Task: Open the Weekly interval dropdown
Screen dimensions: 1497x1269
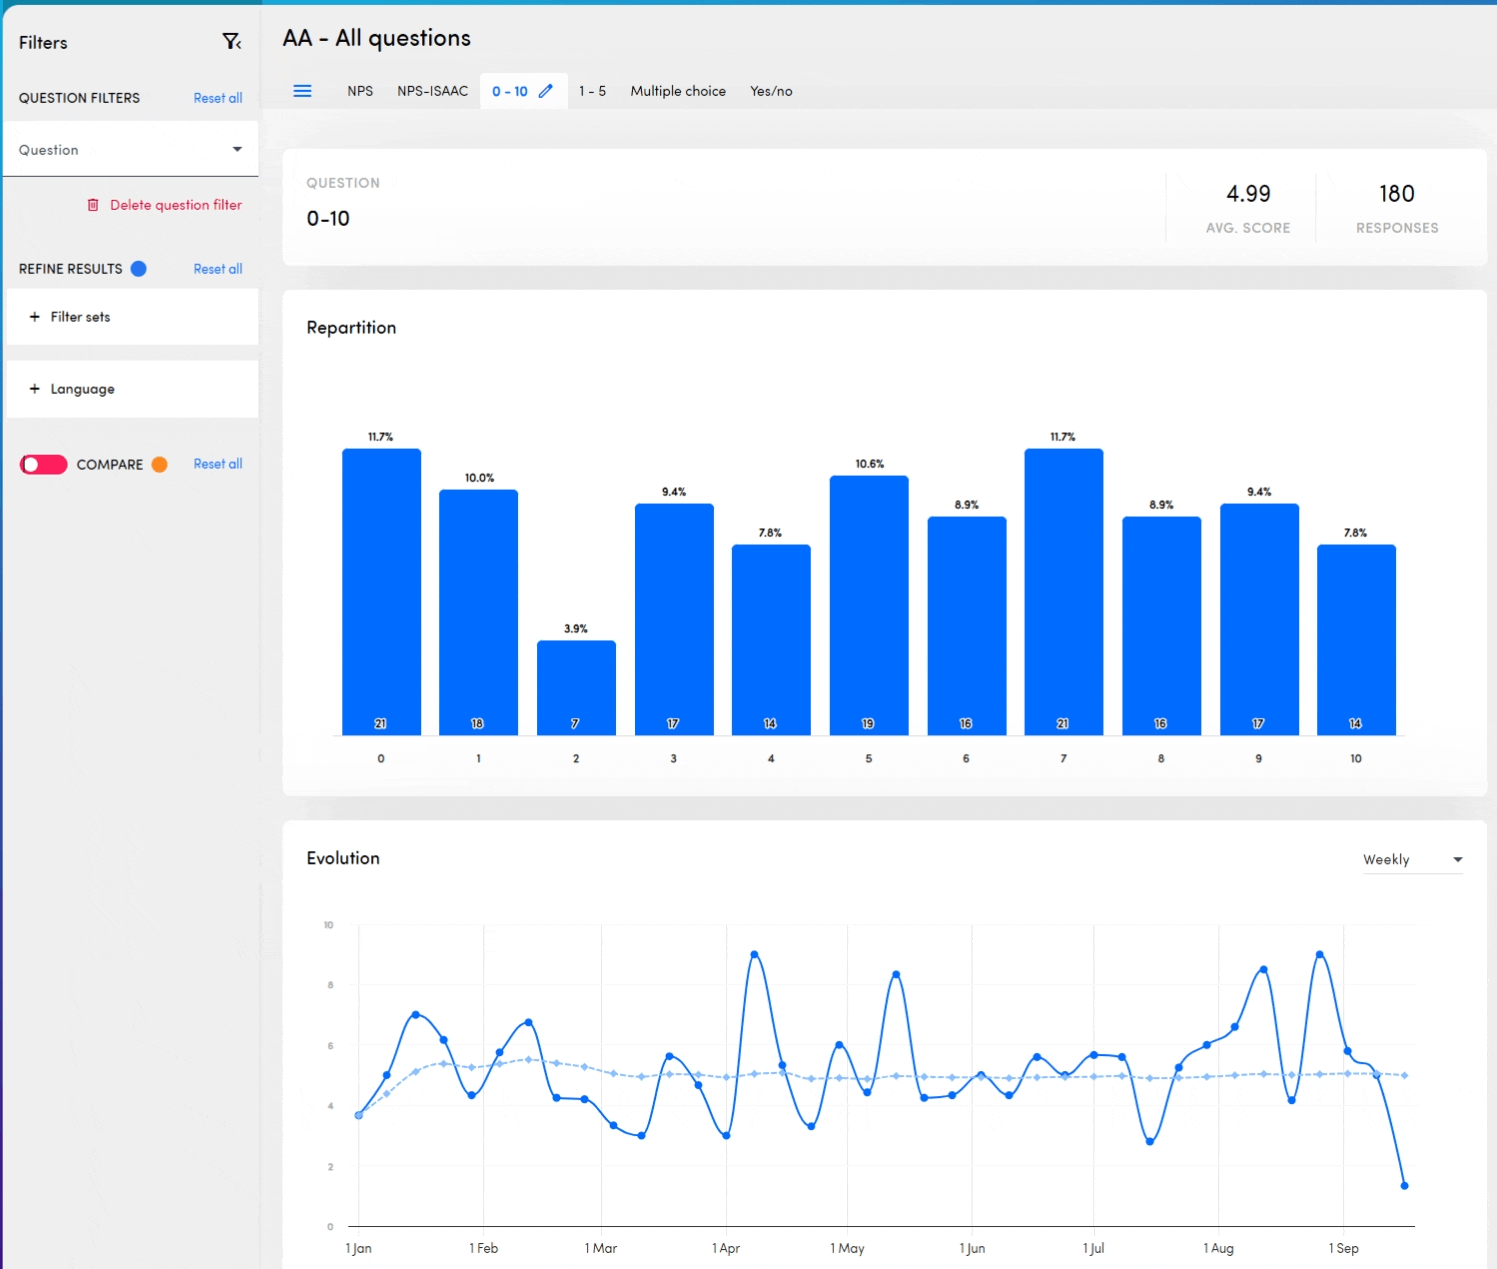Action: [x=1412, y=860]
